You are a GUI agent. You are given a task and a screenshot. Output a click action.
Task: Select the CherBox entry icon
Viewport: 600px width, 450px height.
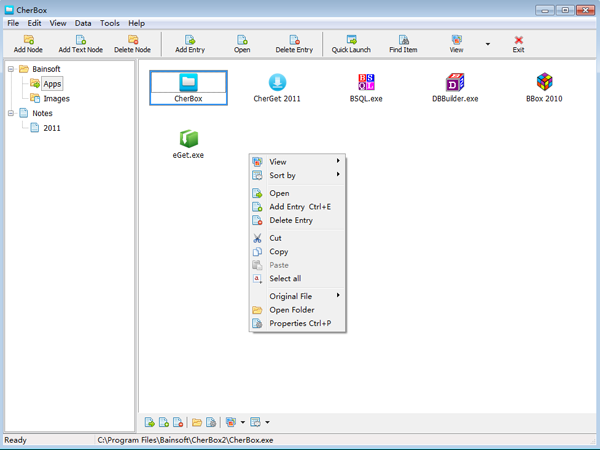(188, 82)
